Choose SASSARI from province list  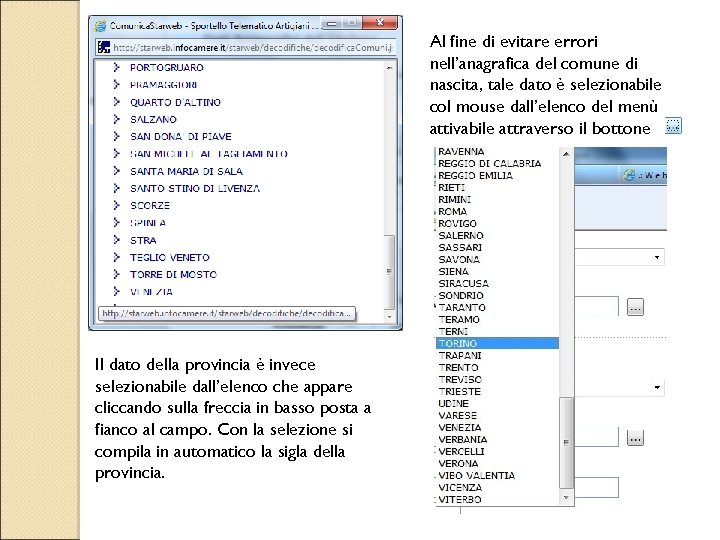click(460, 248)
